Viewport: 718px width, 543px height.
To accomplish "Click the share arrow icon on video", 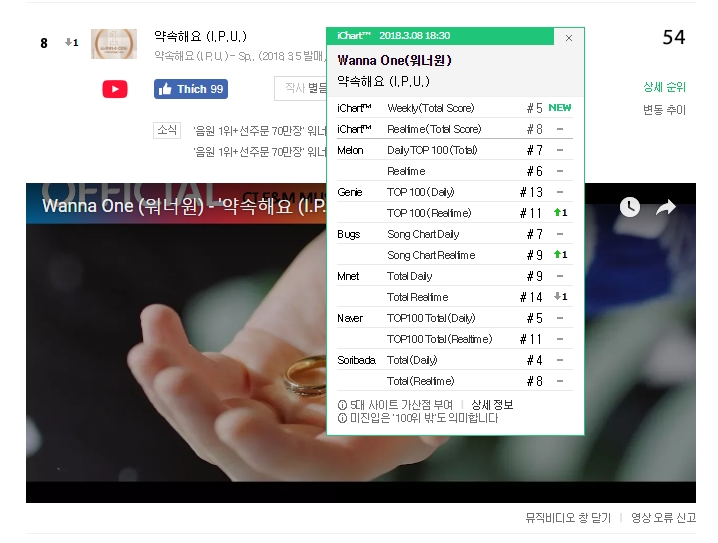I will tap(666, 207).
